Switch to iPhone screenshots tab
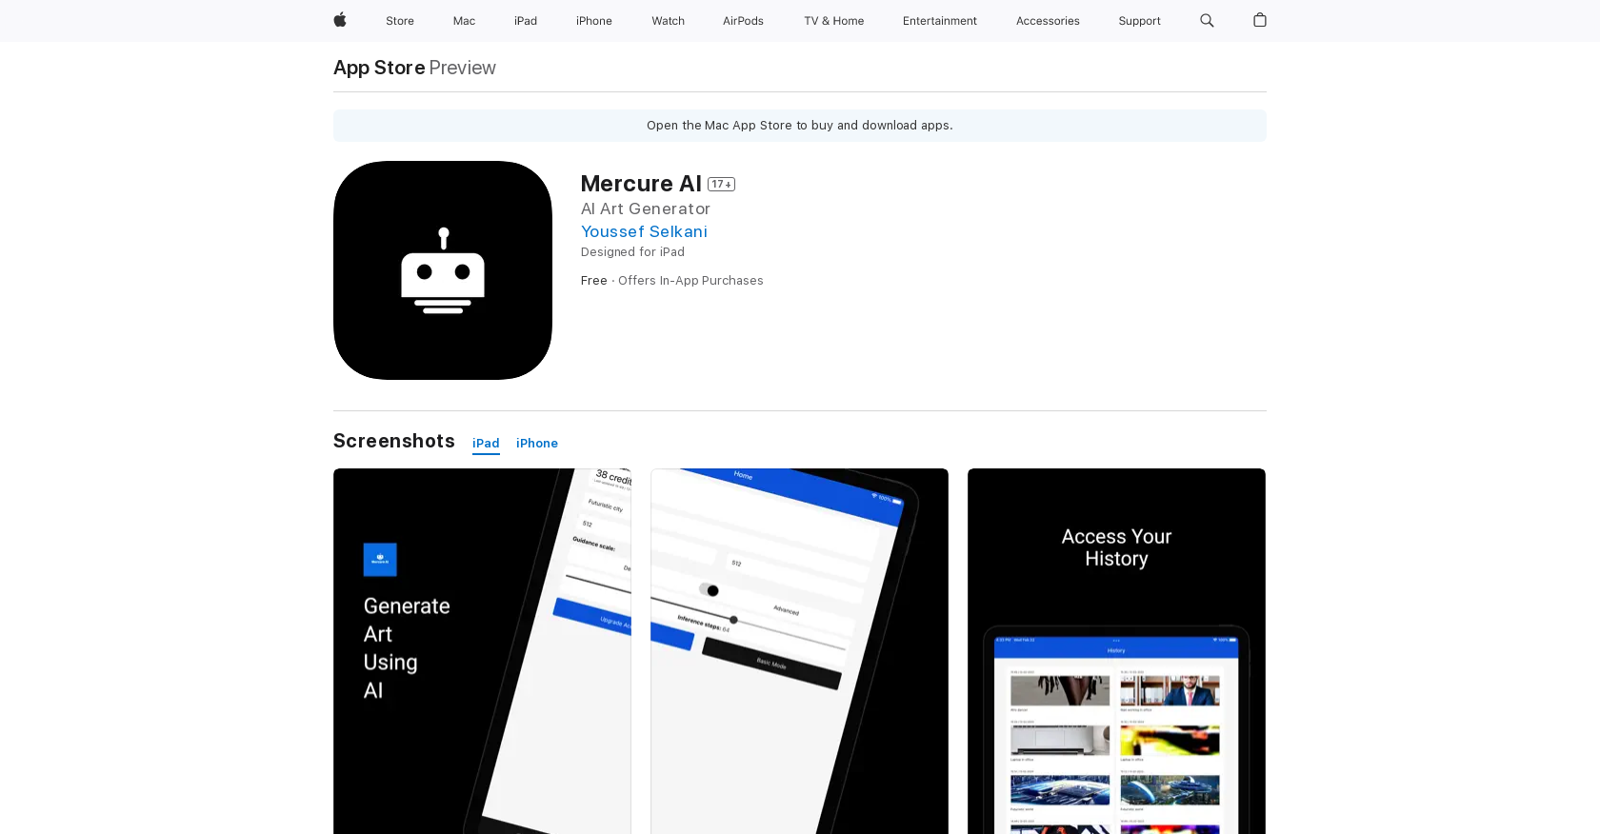 click(537, 443)
